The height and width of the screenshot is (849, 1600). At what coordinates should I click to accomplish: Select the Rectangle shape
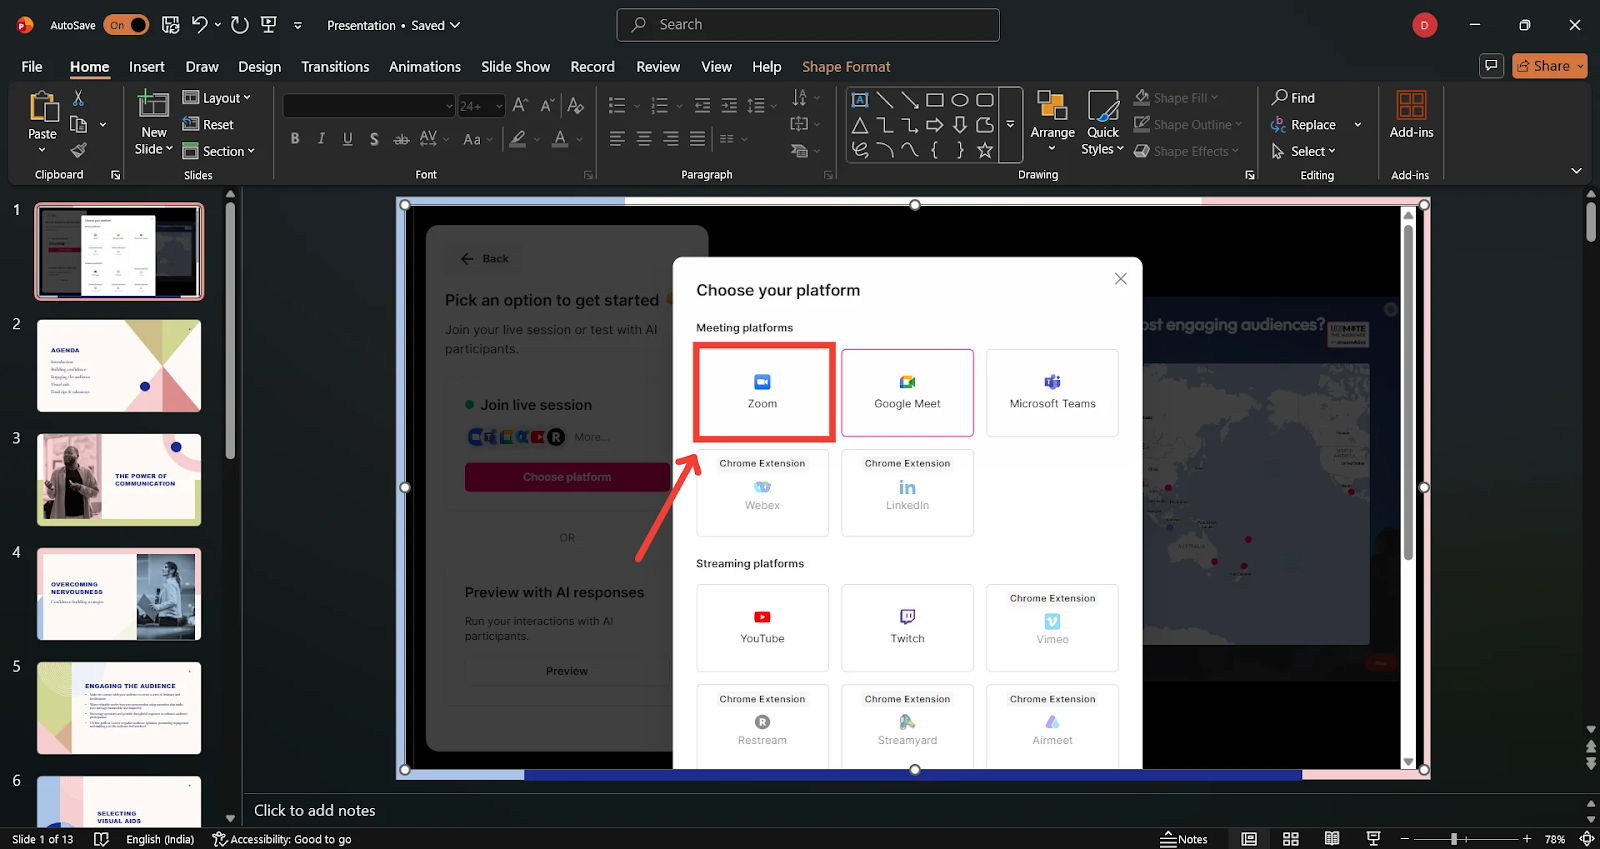pos(935,100)
